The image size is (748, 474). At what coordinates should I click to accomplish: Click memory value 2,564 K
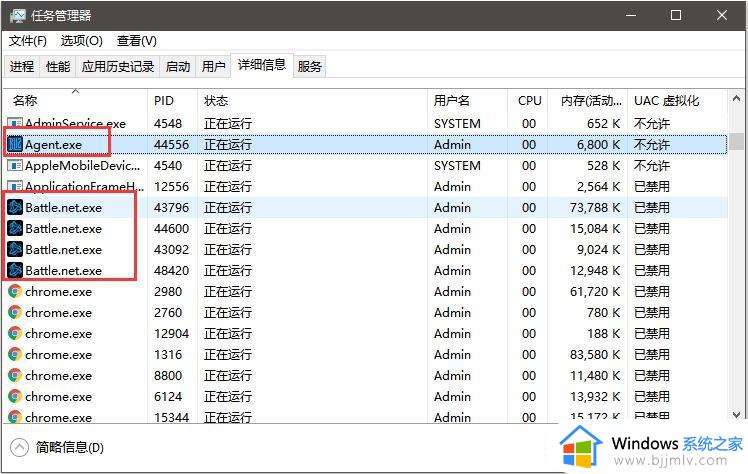598,187
